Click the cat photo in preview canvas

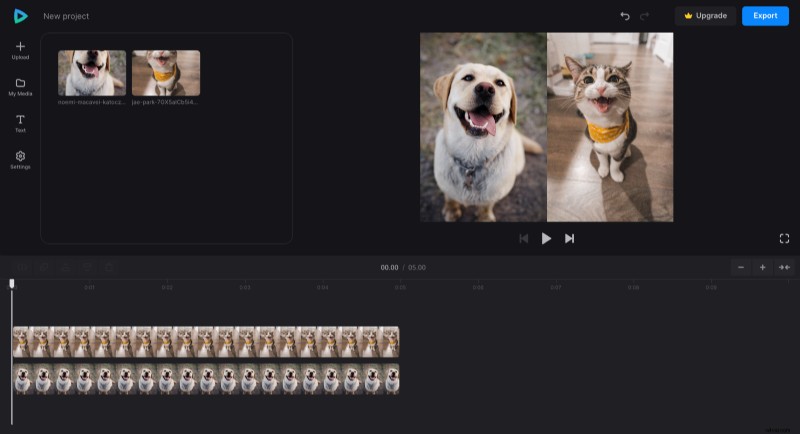tap(610, 127)
